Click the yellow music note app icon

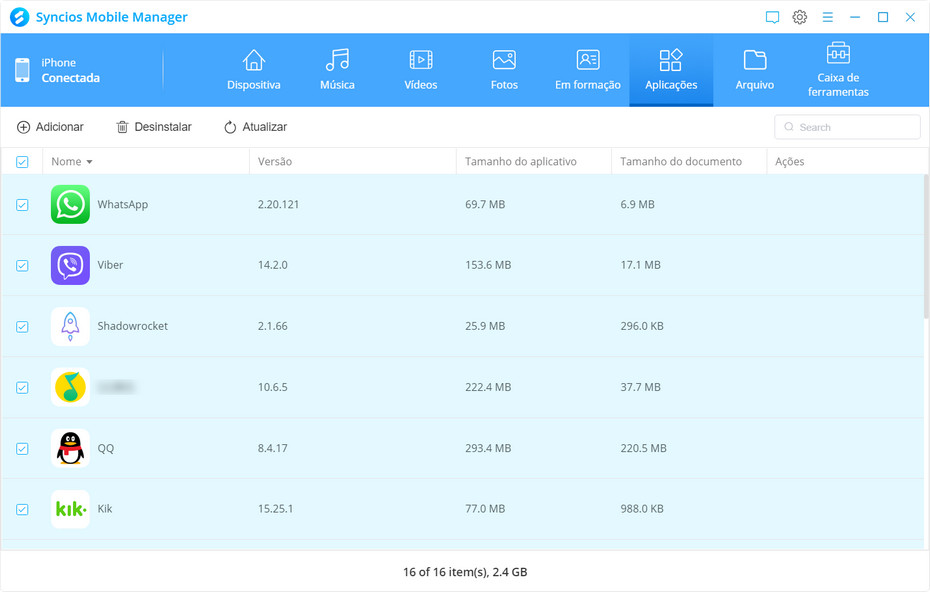(70, 387)
